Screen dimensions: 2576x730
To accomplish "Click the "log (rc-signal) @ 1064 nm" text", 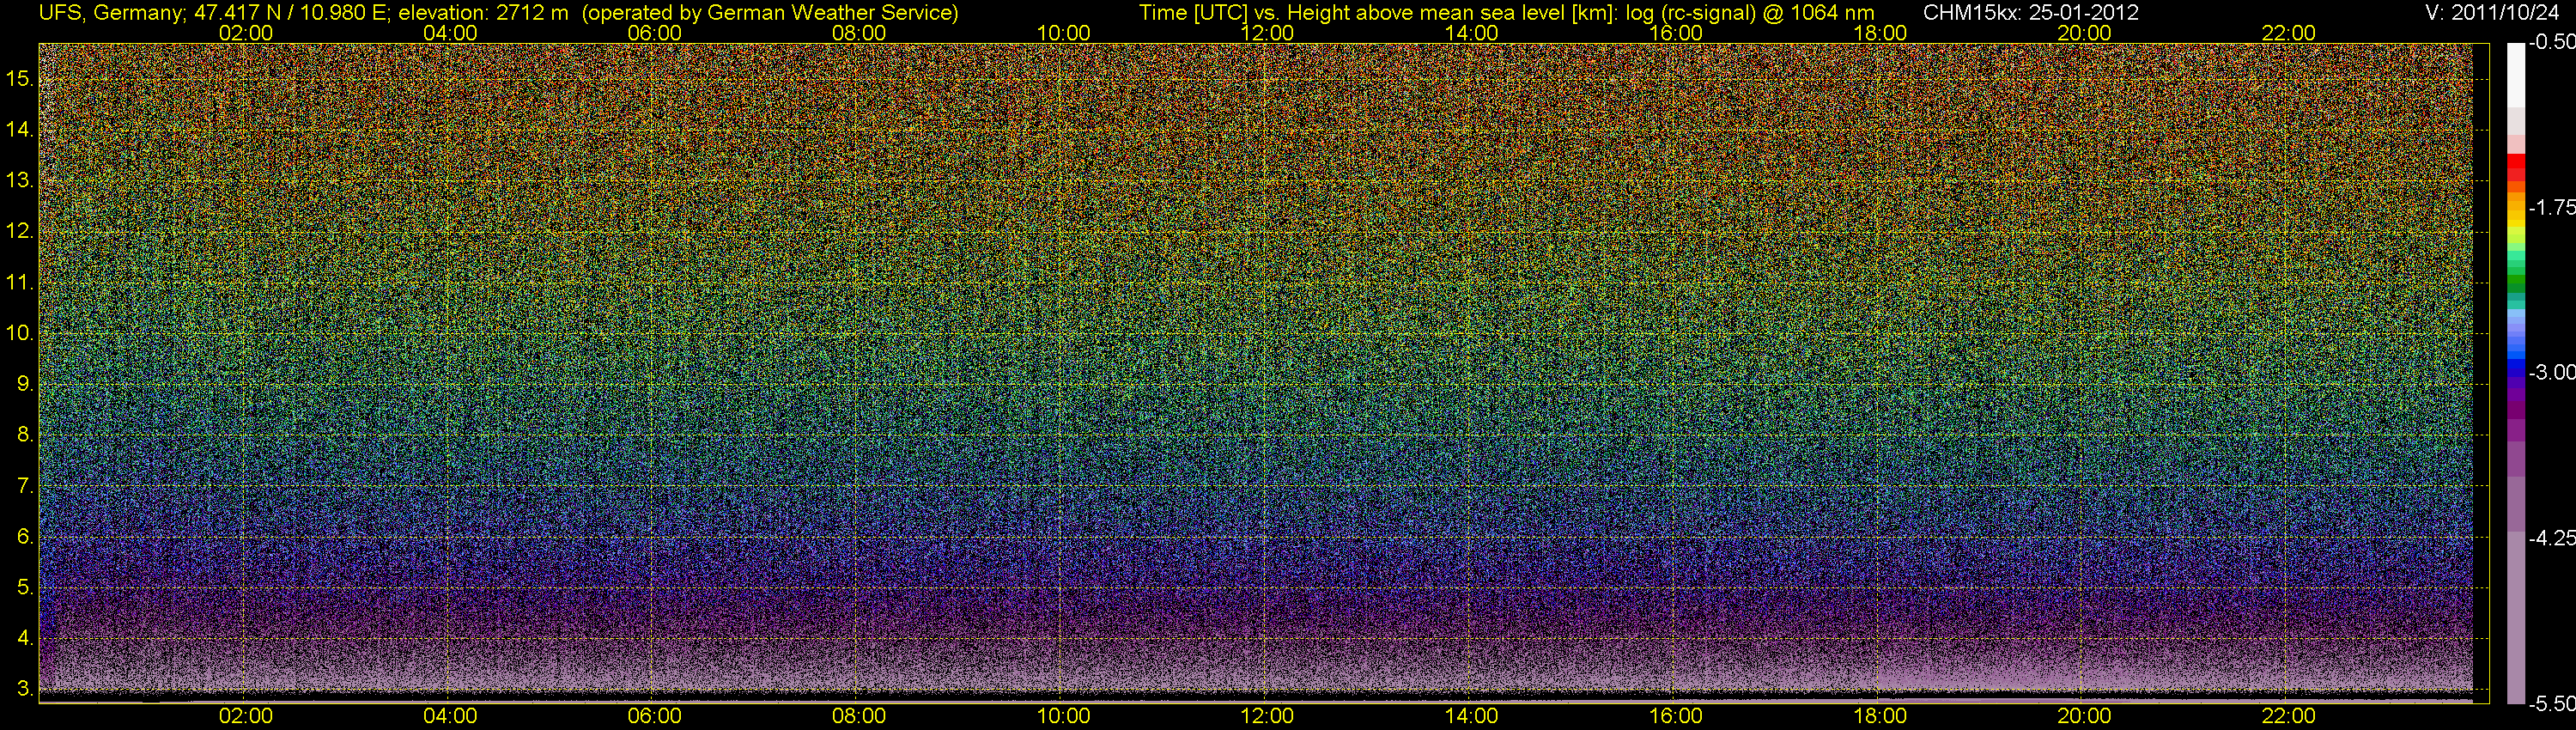I will pos(1750,13).
